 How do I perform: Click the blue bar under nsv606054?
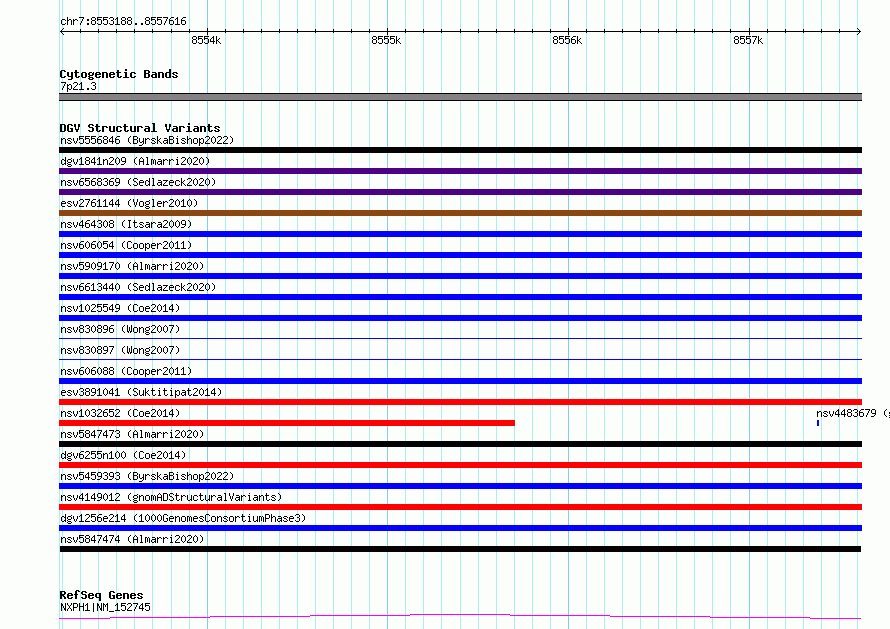(460, 255)
